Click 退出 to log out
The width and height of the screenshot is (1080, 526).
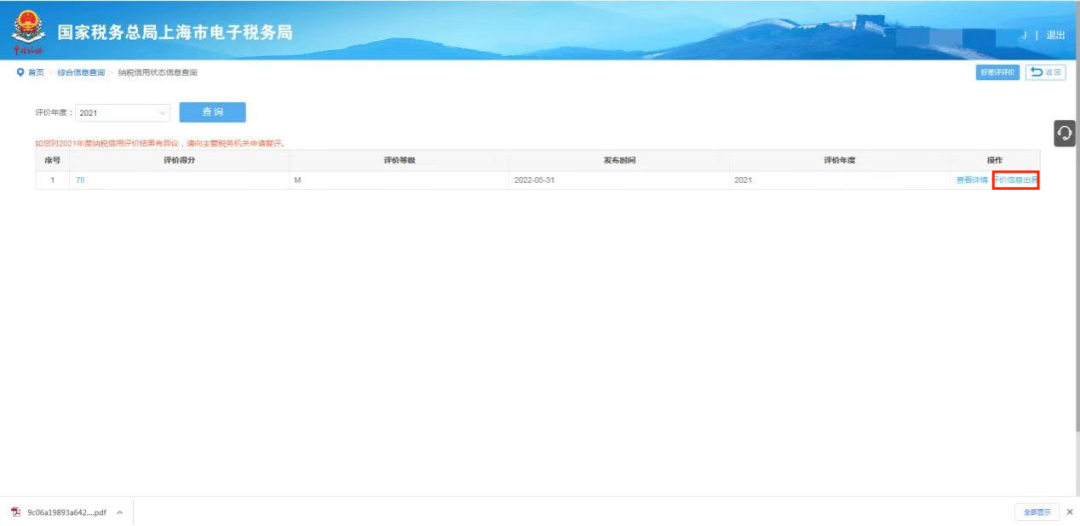point(1055,35)
